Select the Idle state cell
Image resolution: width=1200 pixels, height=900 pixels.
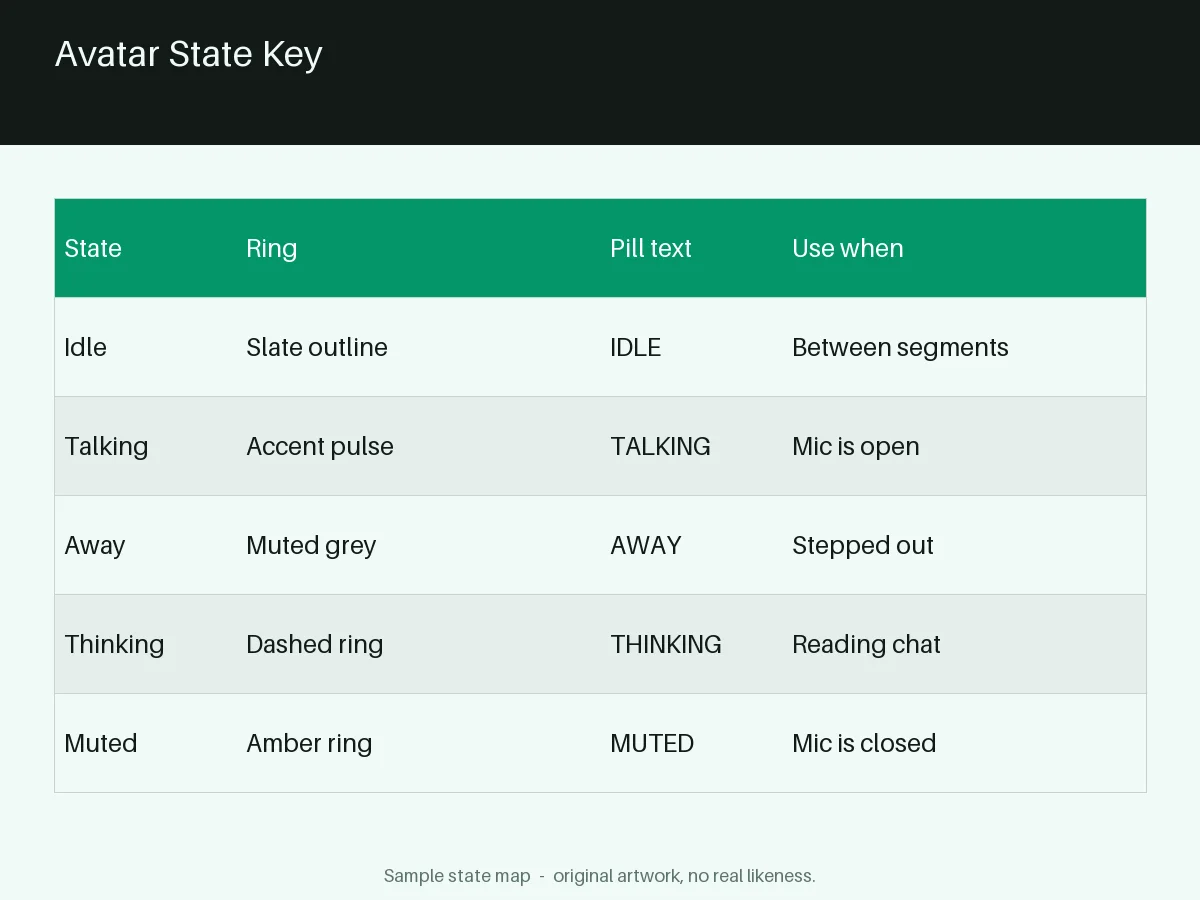[x=85, y=347]
